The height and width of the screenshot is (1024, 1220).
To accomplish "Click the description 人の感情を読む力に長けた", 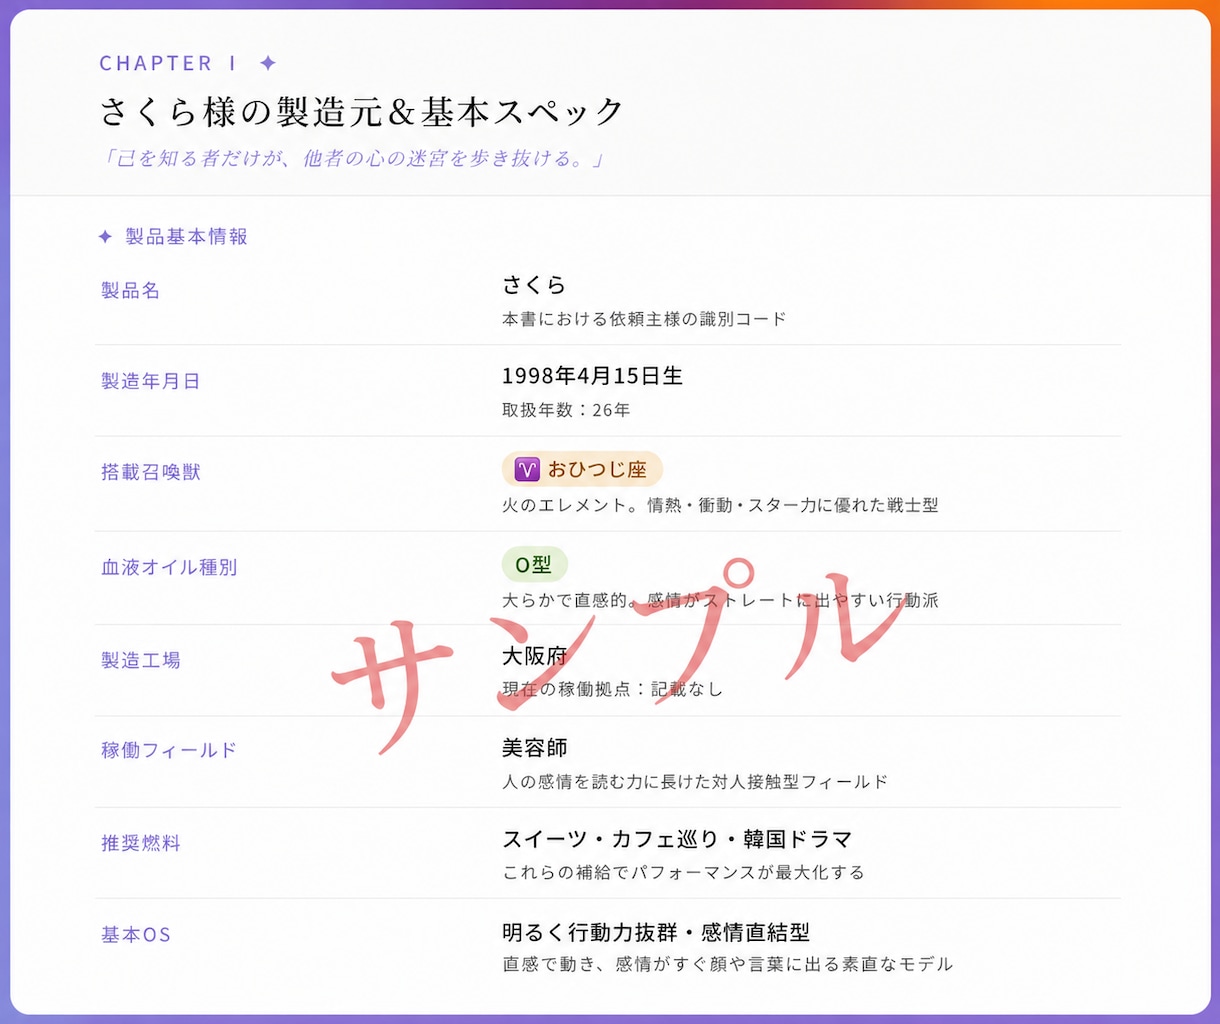I will click(x=695, y=781).
